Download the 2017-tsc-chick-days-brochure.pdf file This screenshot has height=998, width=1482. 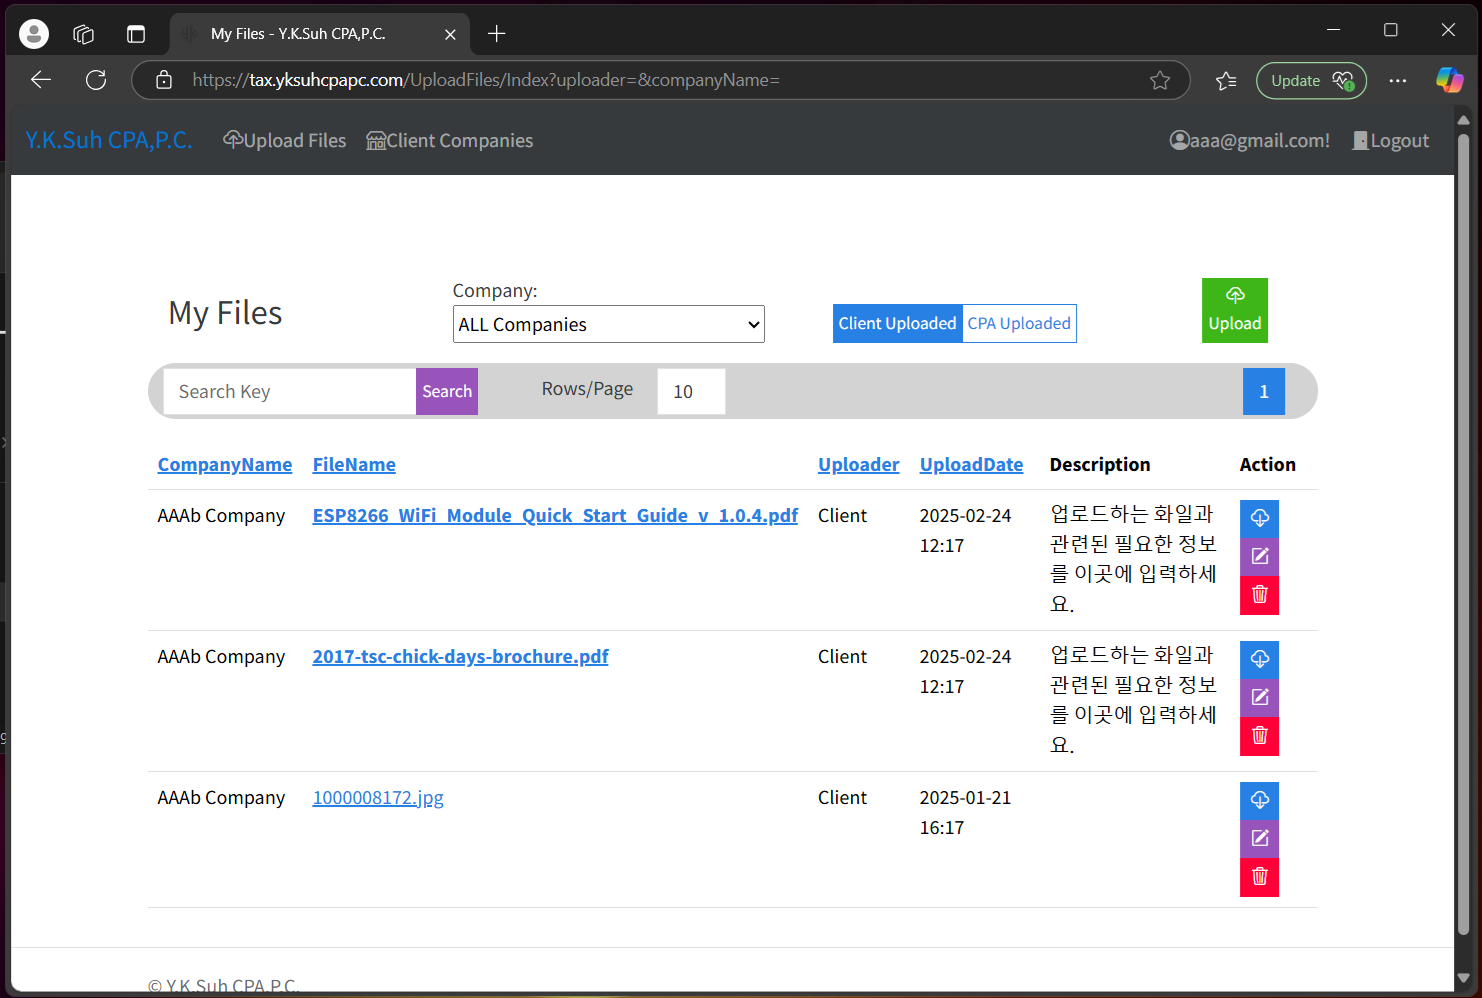tap(1259, 659)
